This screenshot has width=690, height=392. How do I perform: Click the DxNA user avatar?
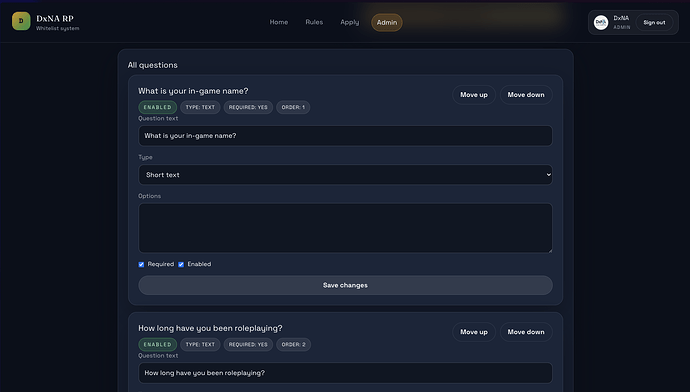point(601,22)
